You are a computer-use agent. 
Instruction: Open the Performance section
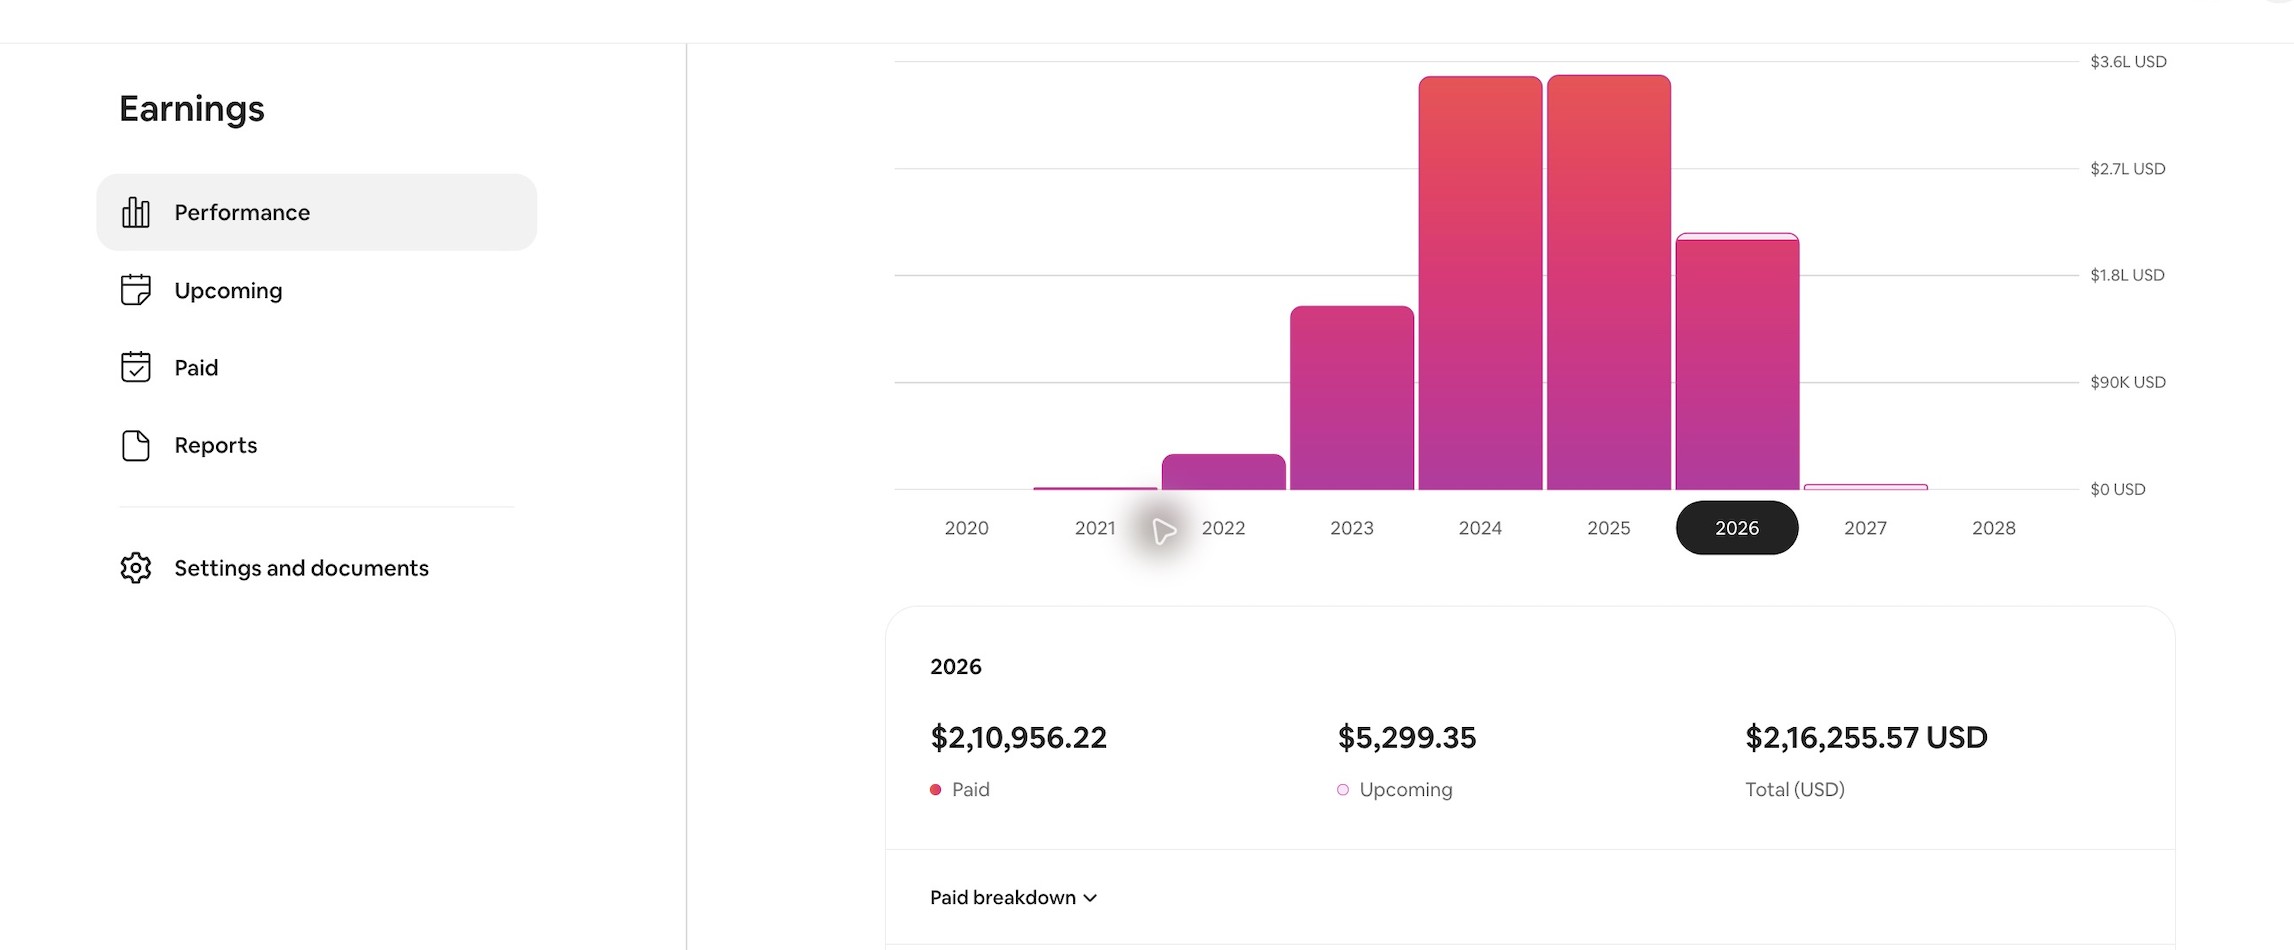(x=317, y=212)
